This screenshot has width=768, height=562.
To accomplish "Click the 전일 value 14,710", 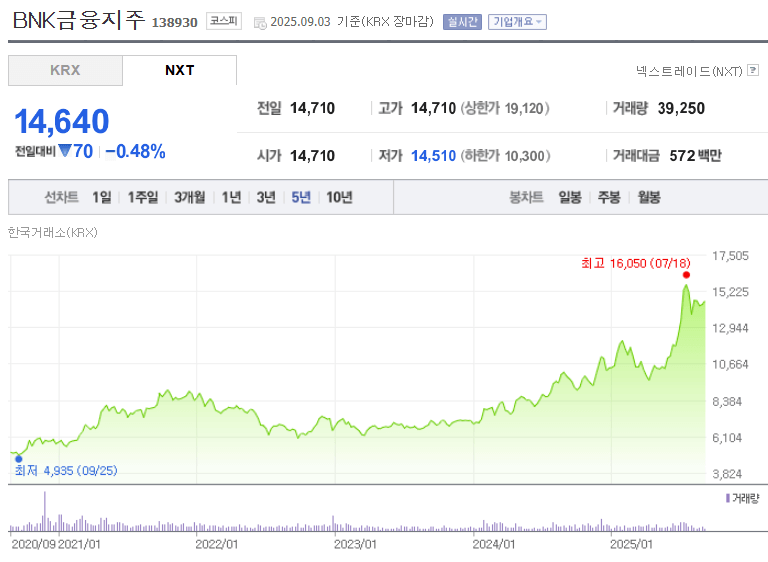I will pos(312,108).
